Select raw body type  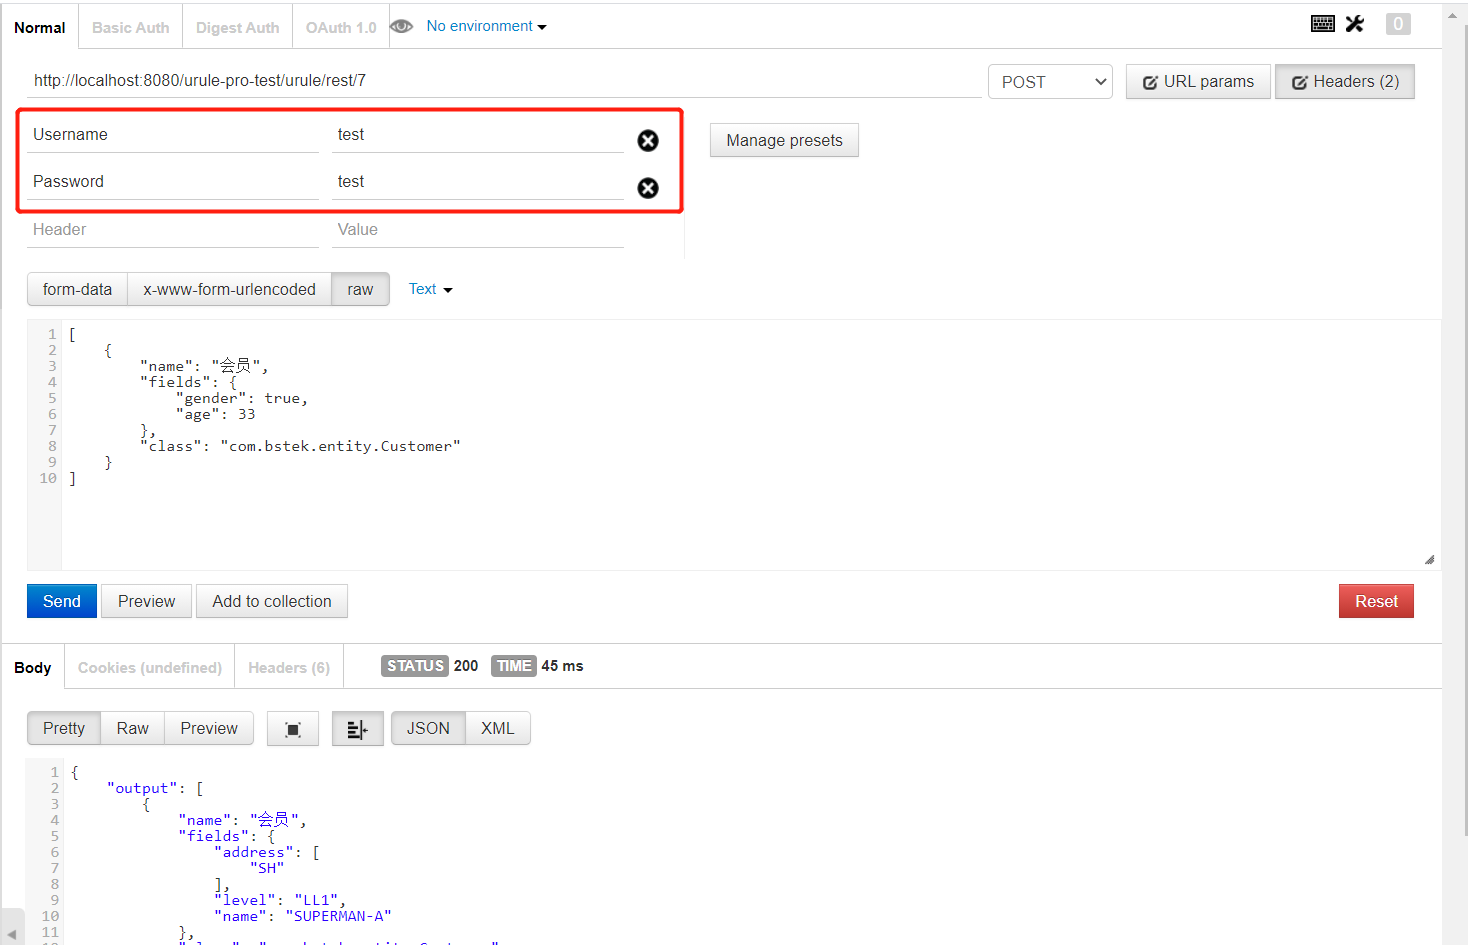[360, 290]
